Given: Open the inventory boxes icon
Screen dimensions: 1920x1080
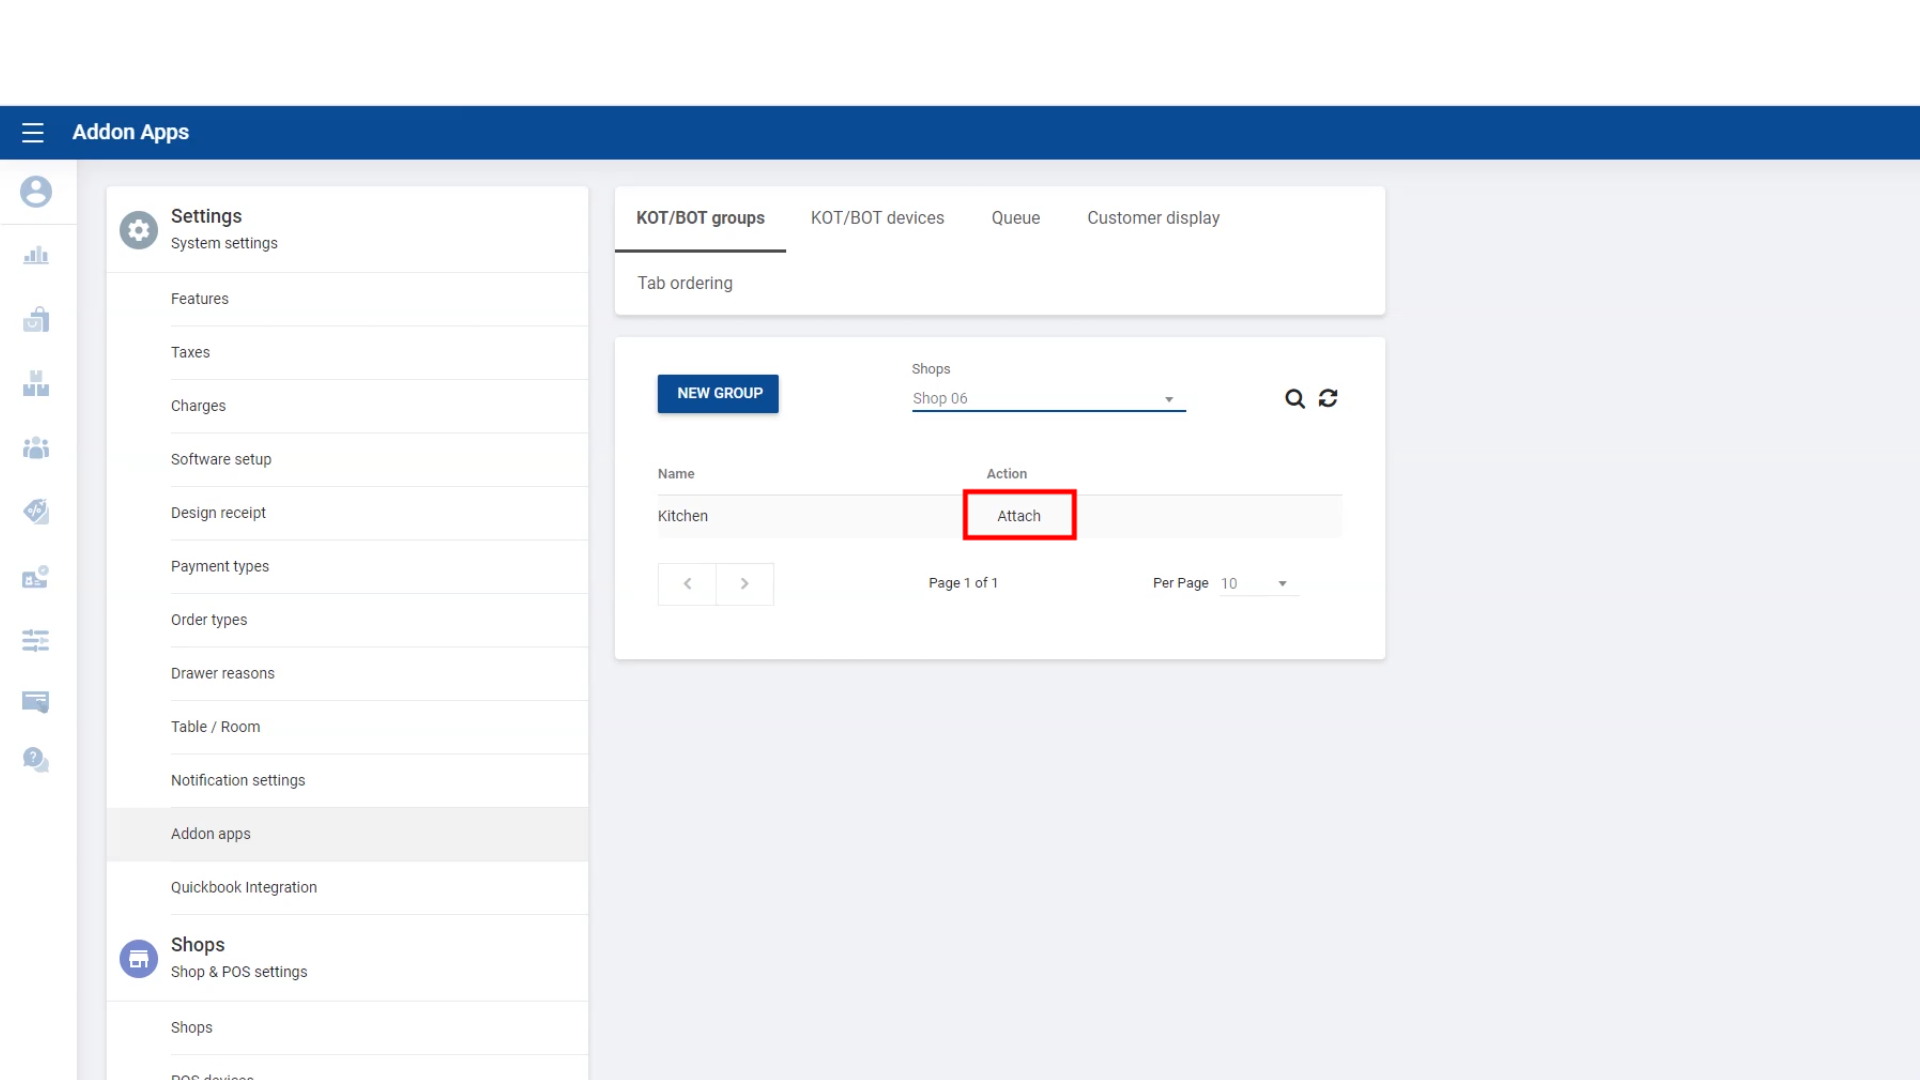Looking at the screenshot, I should pos(36,383).
